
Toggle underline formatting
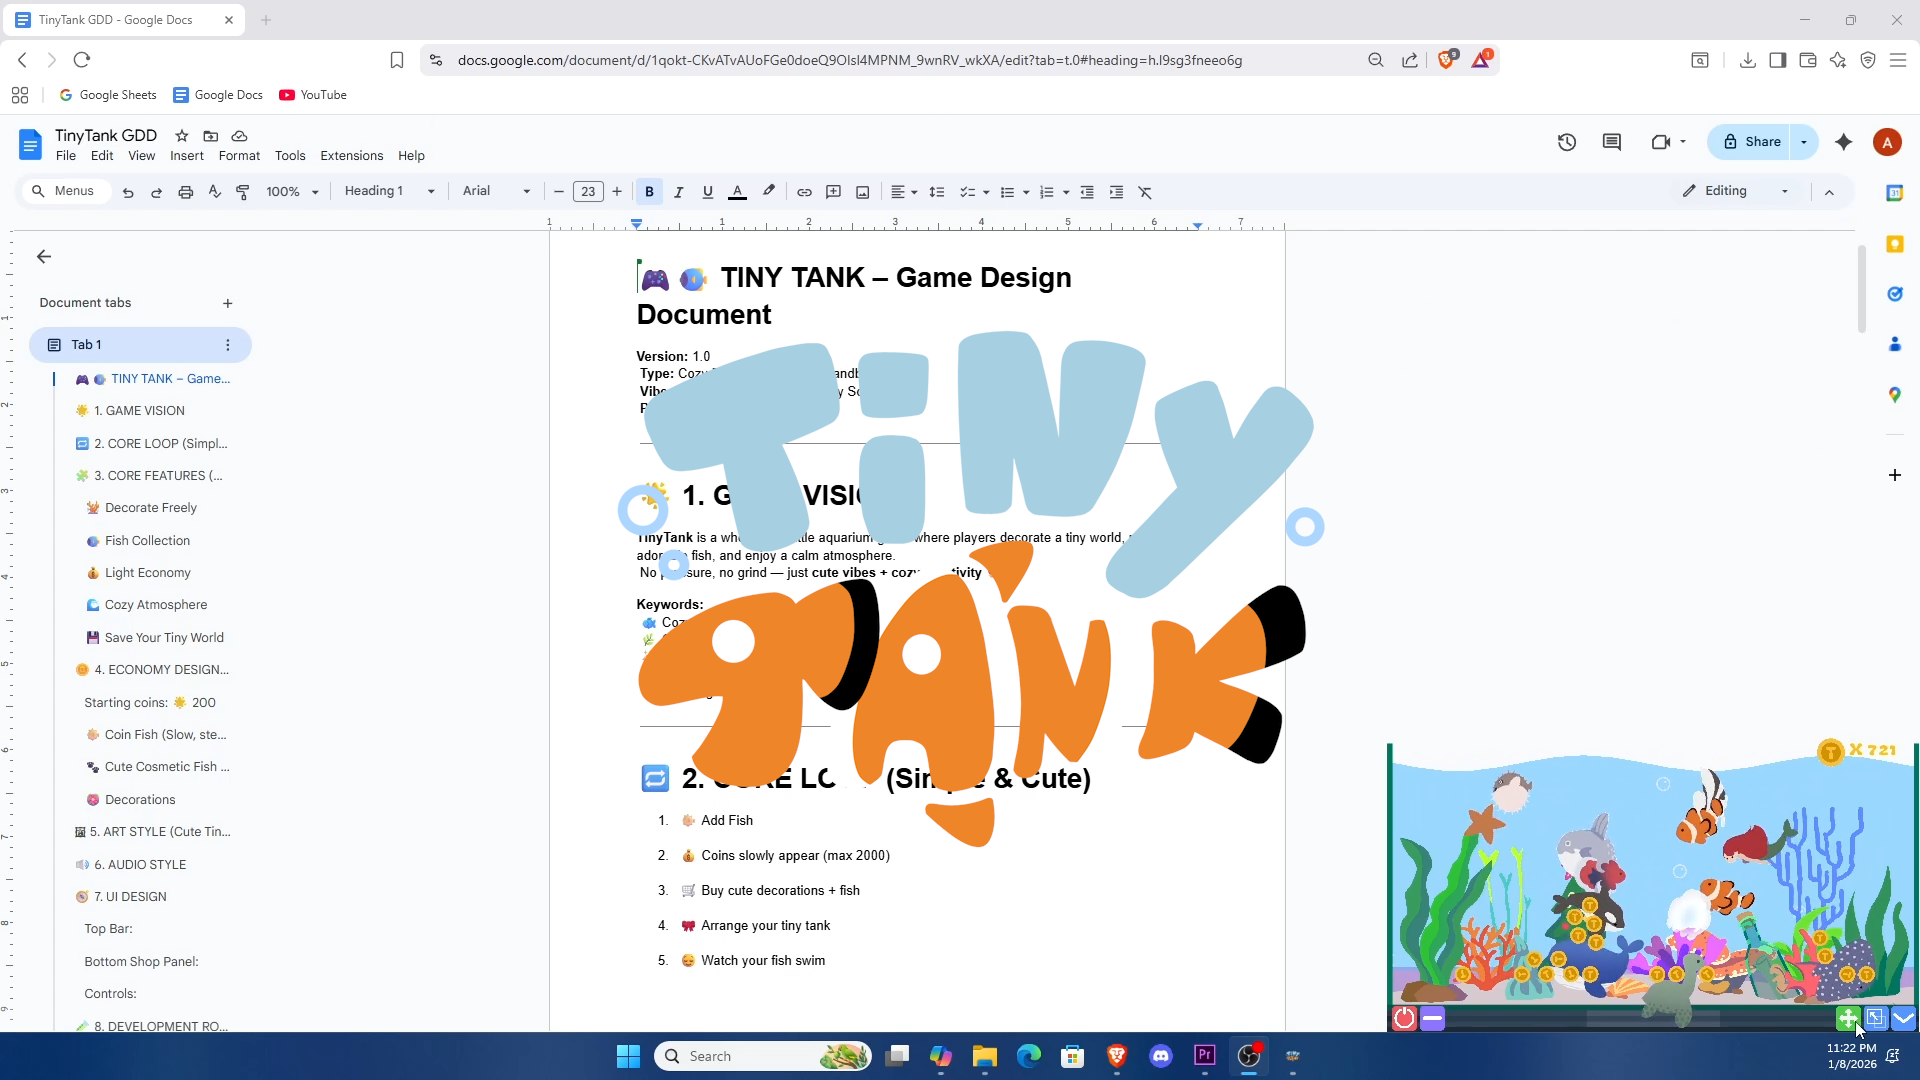tap(707, 192)
